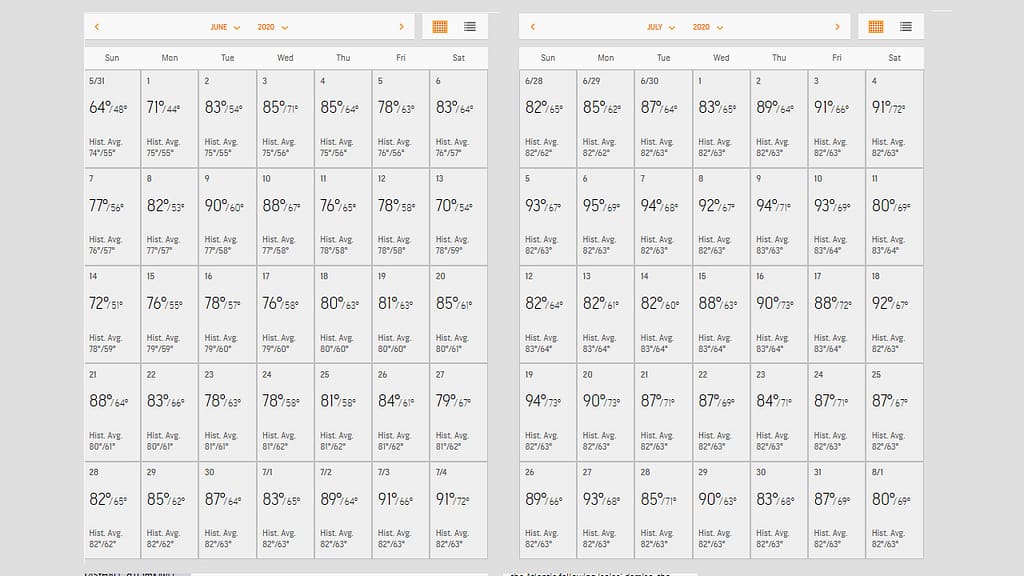Select July 16 cell showing 90°/73°
The image size is (1024, 576).
click(x=779, y=315)
